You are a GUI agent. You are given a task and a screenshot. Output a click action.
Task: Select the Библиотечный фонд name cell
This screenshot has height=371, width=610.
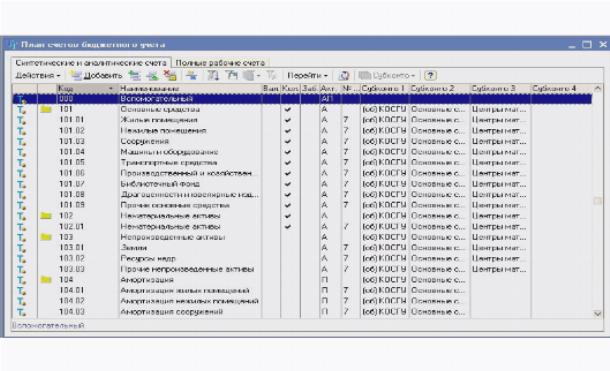(x=190, y=184)
